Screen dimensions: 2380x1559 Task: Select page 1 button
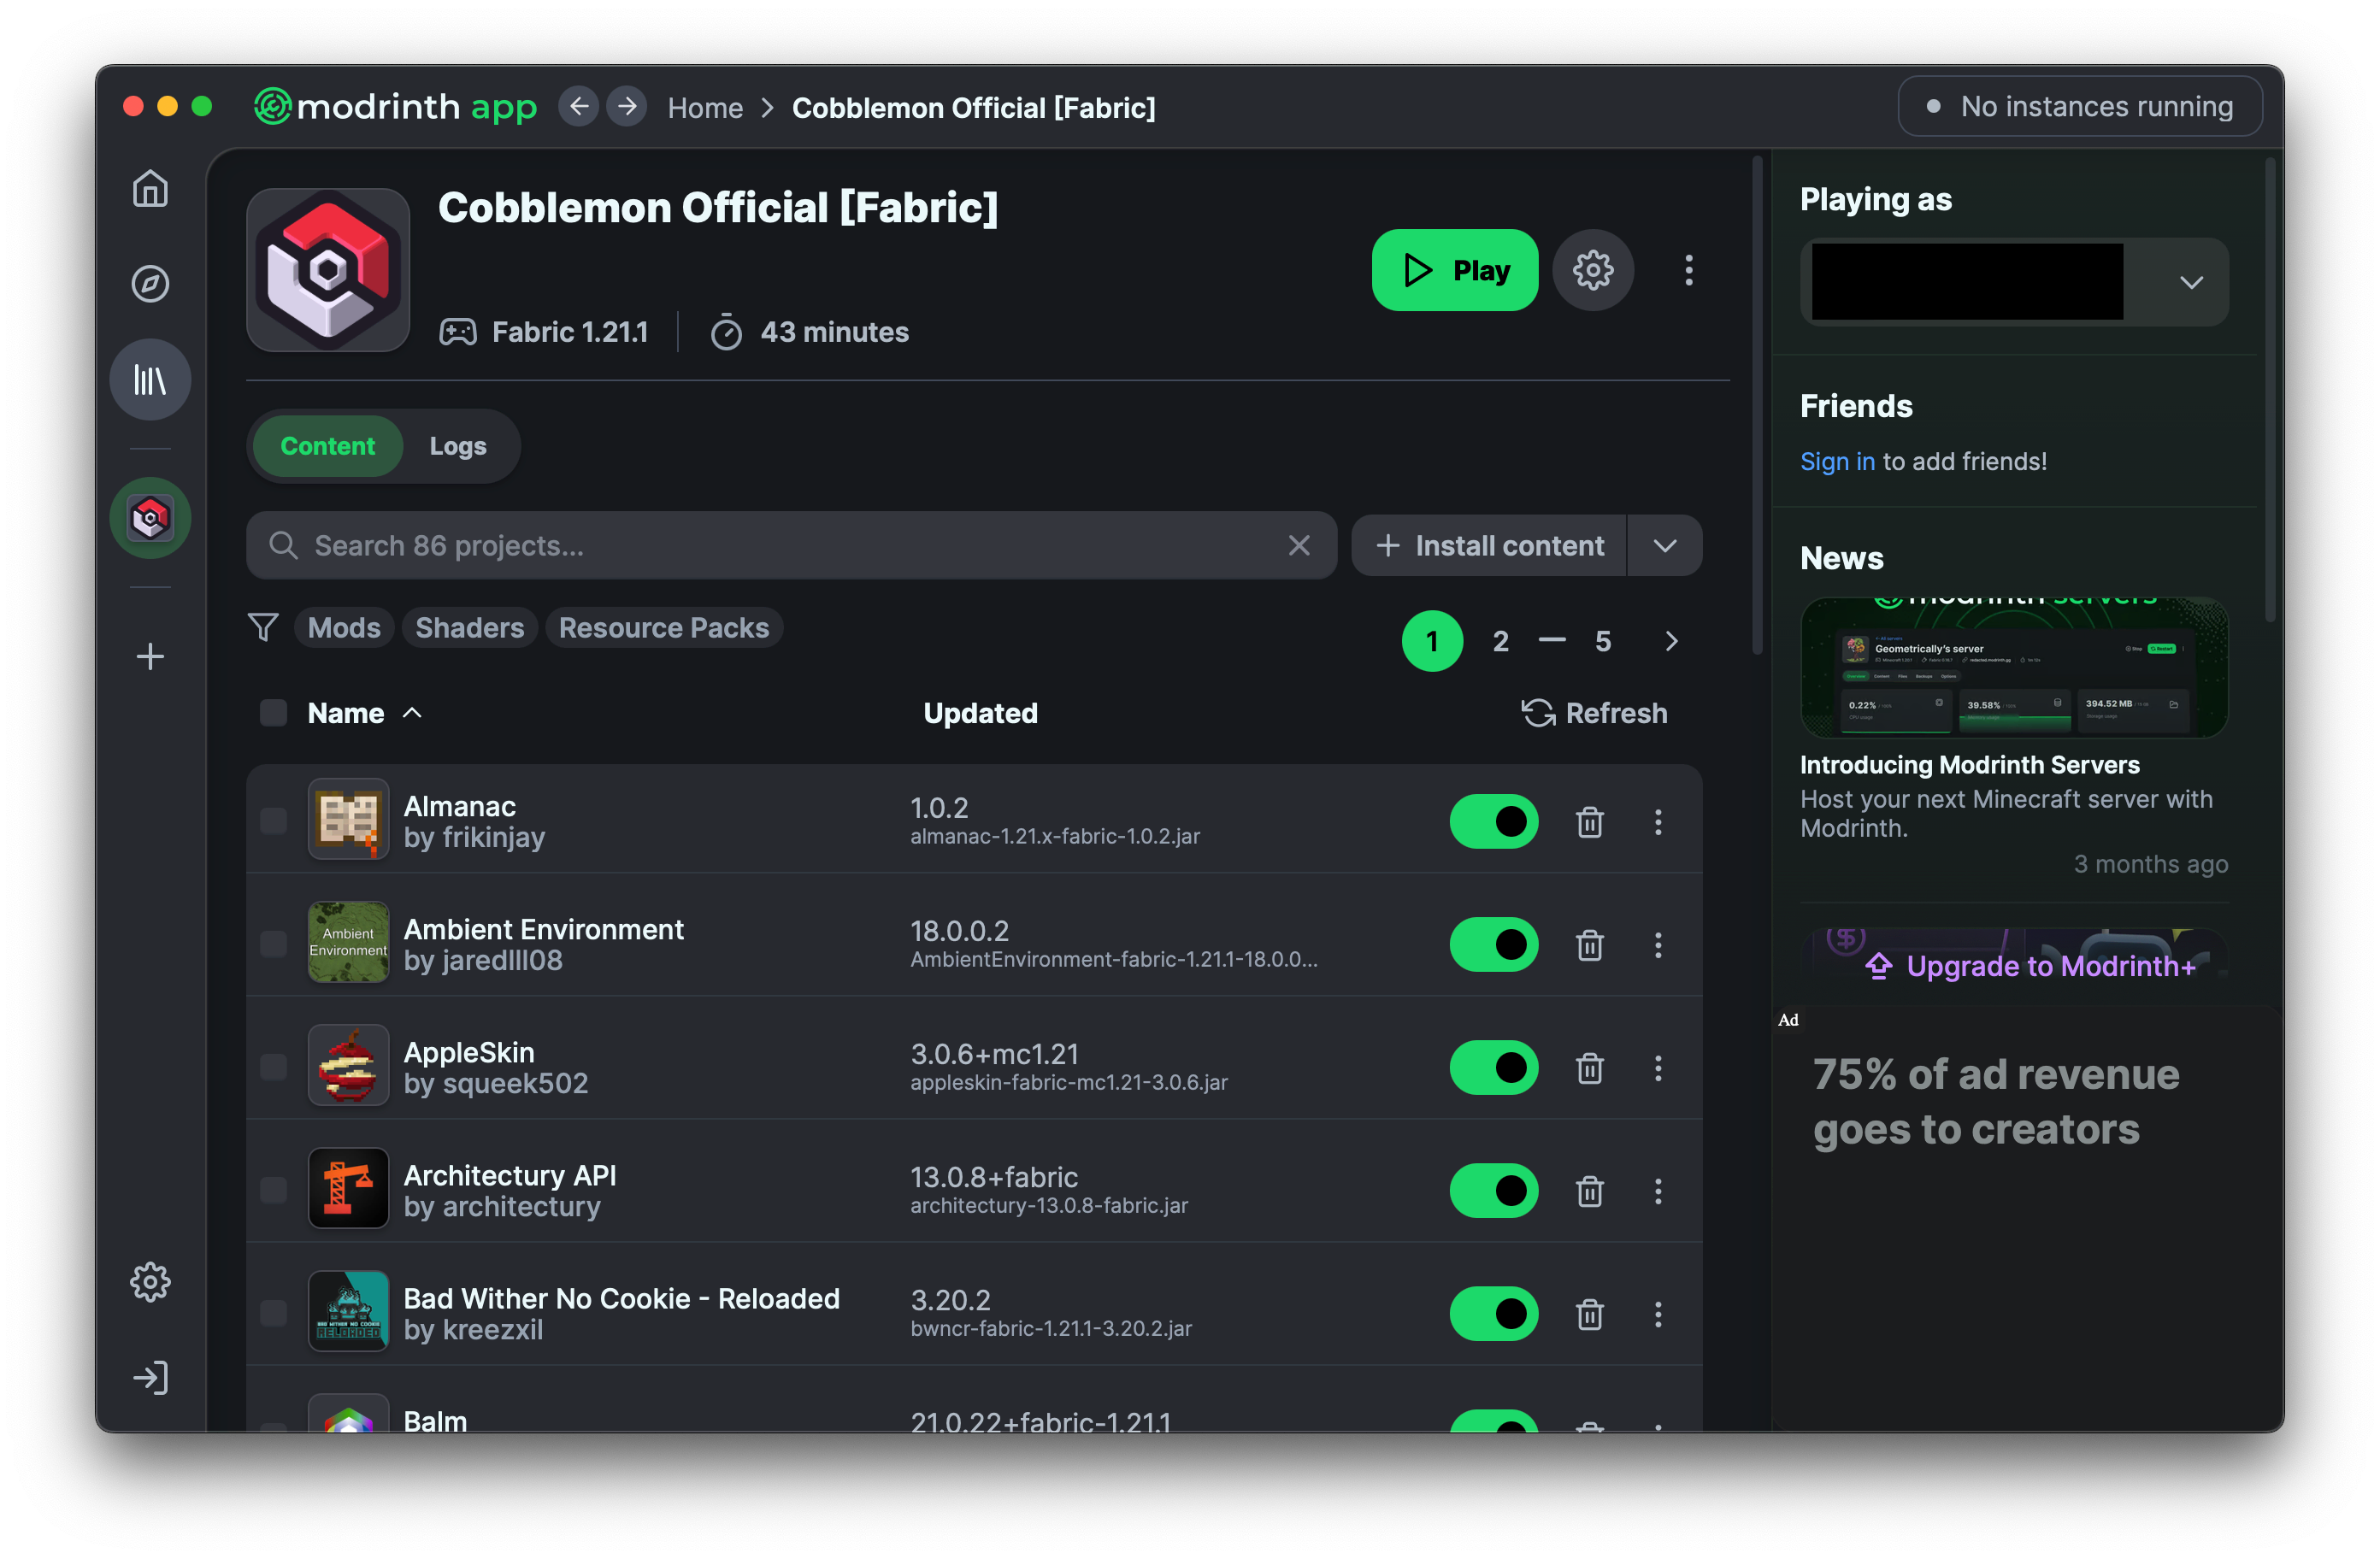tap(1432, 641)
